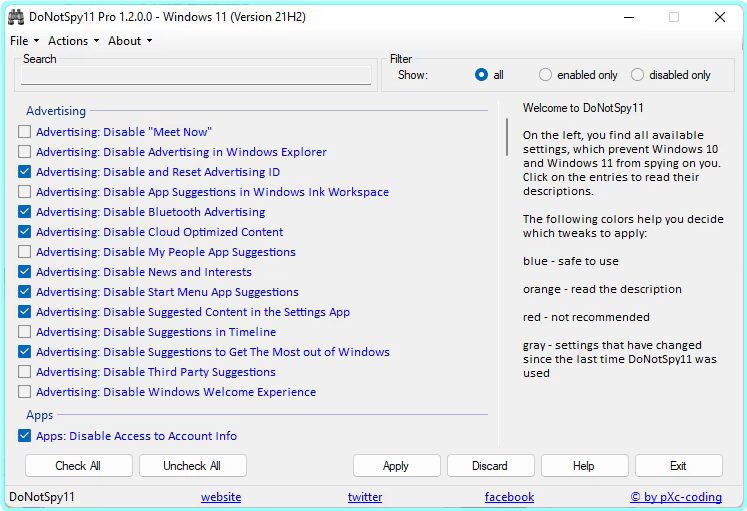Open Help via the Help button

point(584,465)
